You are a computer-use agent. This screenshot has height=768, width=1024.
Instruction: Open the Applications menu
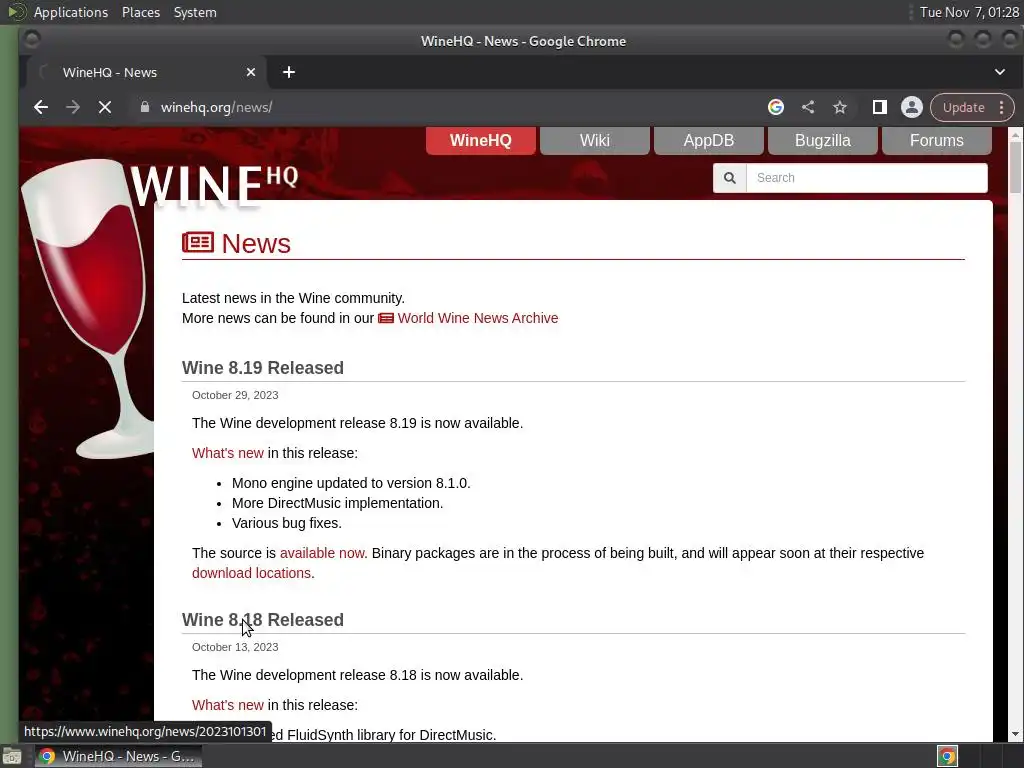[x=71, y=12]
